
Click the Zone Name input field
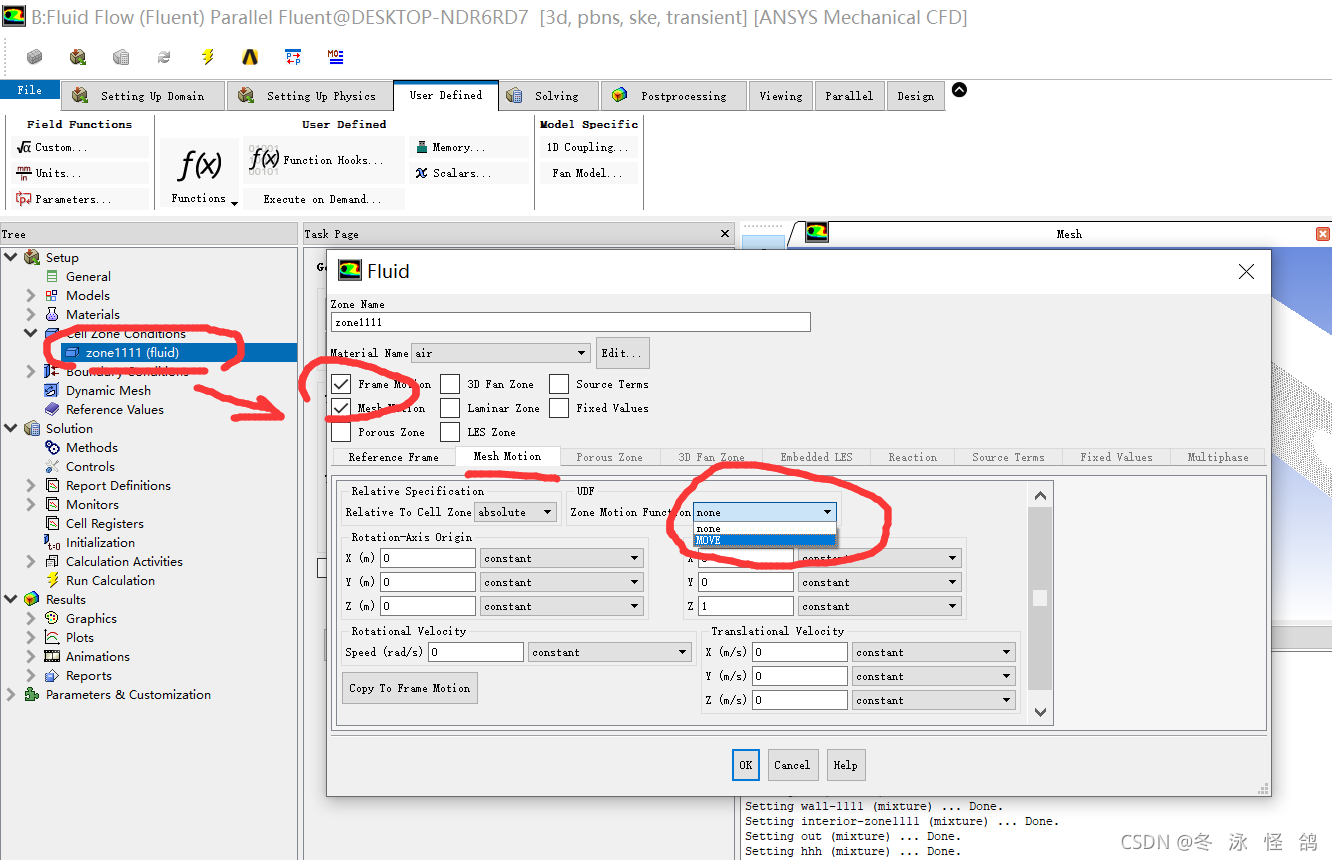coord(570,322)
